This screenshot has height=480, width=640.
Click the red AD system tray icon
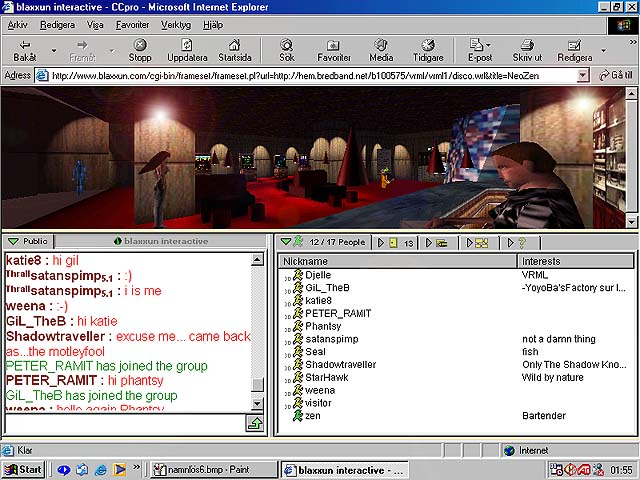584,470
